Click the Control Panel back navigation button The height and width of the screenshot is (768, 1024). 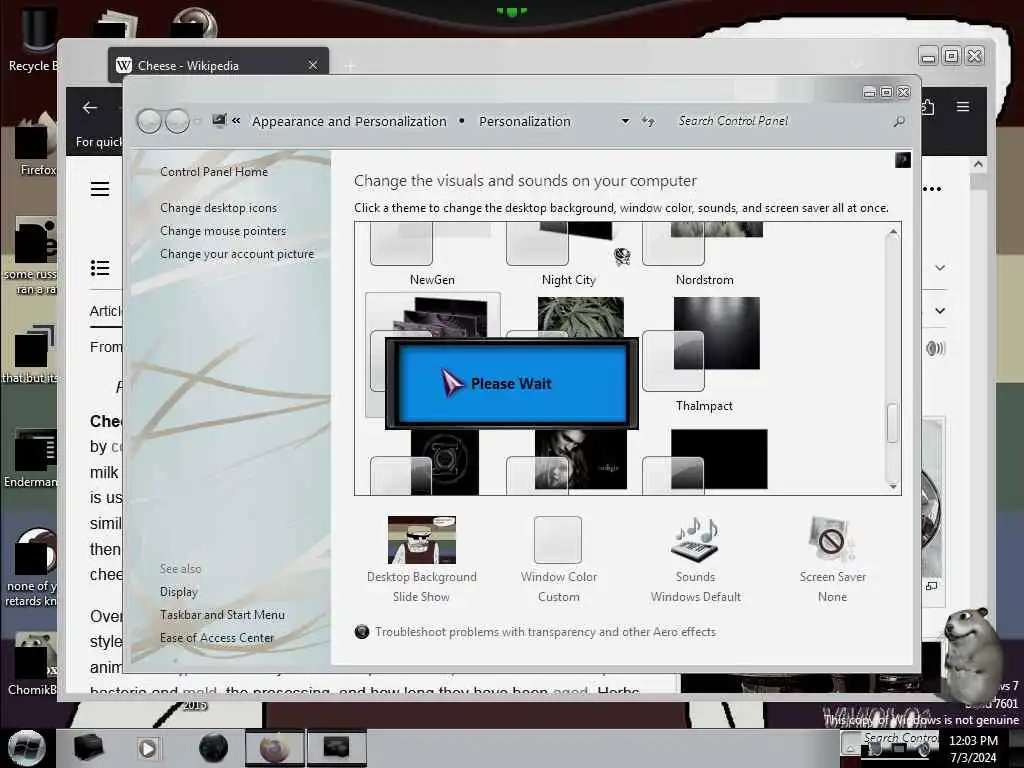(x=150, y=121)
